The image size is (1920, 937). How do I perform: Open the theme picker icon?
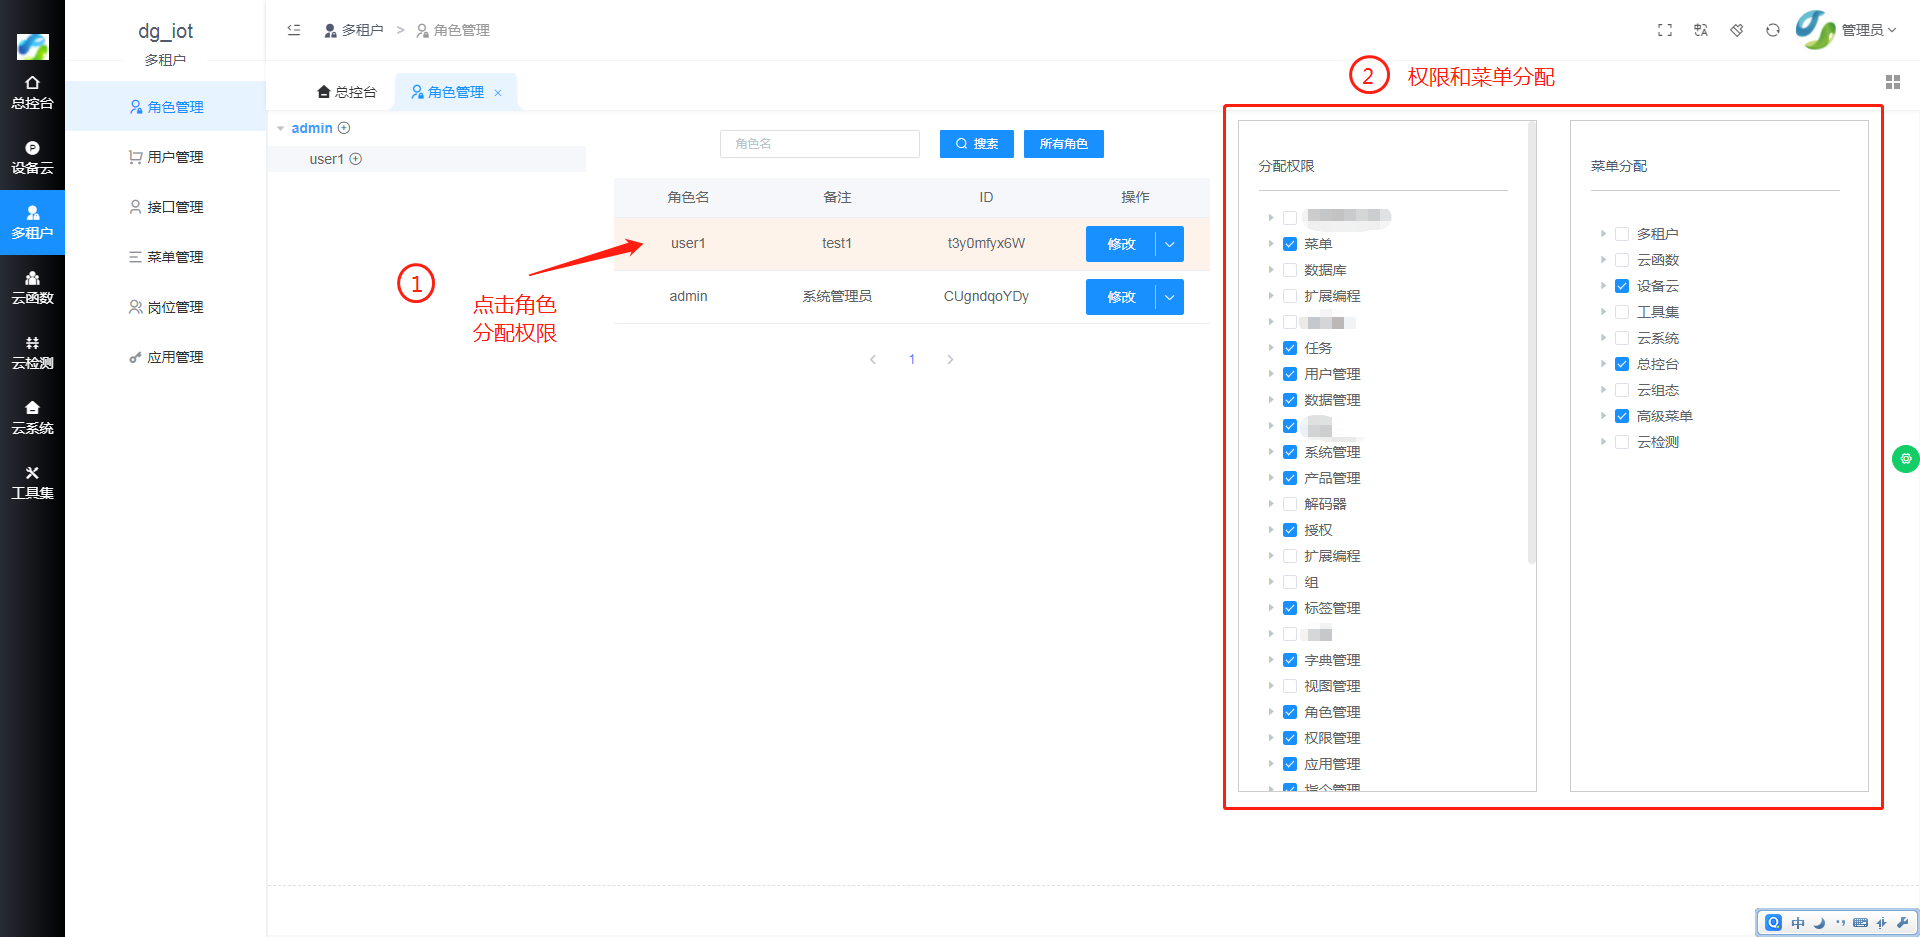click(1737, 30)
